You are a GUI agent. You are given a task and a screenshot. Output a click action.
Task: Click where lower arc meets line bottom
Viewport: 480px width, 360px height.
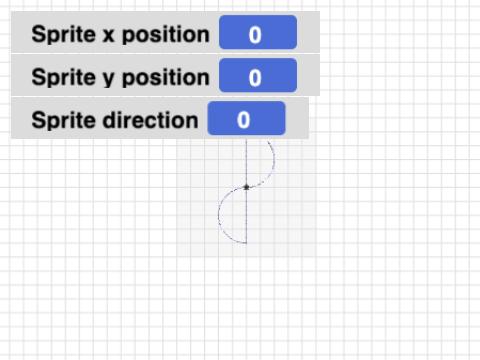[246, 243]
